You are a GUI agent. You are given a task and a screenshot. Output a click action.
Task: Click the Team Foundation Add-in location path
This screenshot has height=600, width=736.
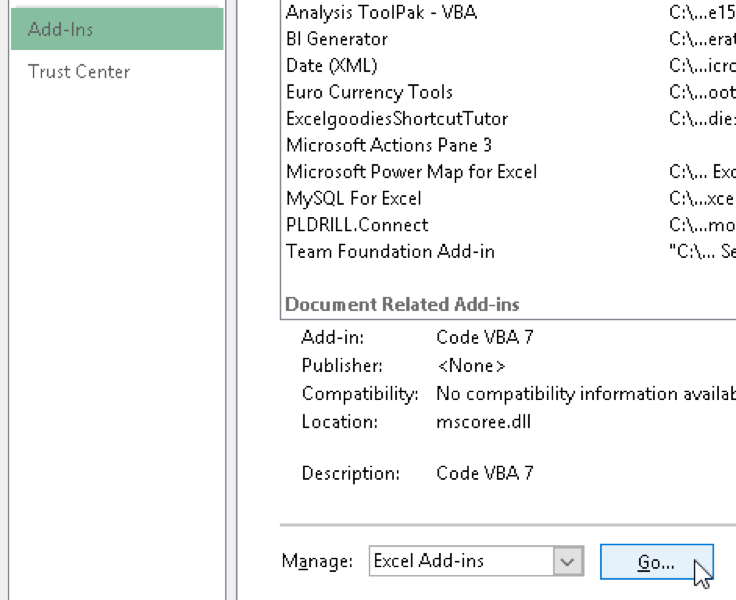702,251
